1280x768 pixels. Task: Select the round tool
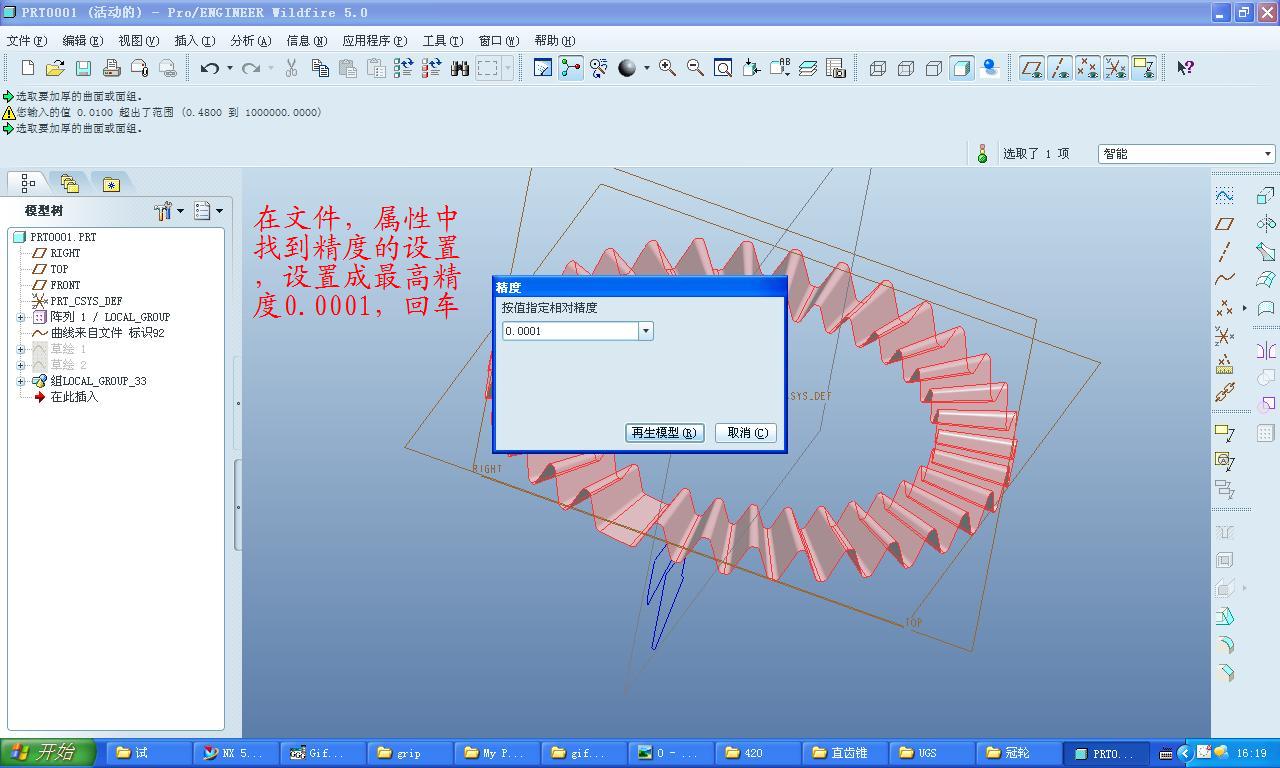(1224, 644)
